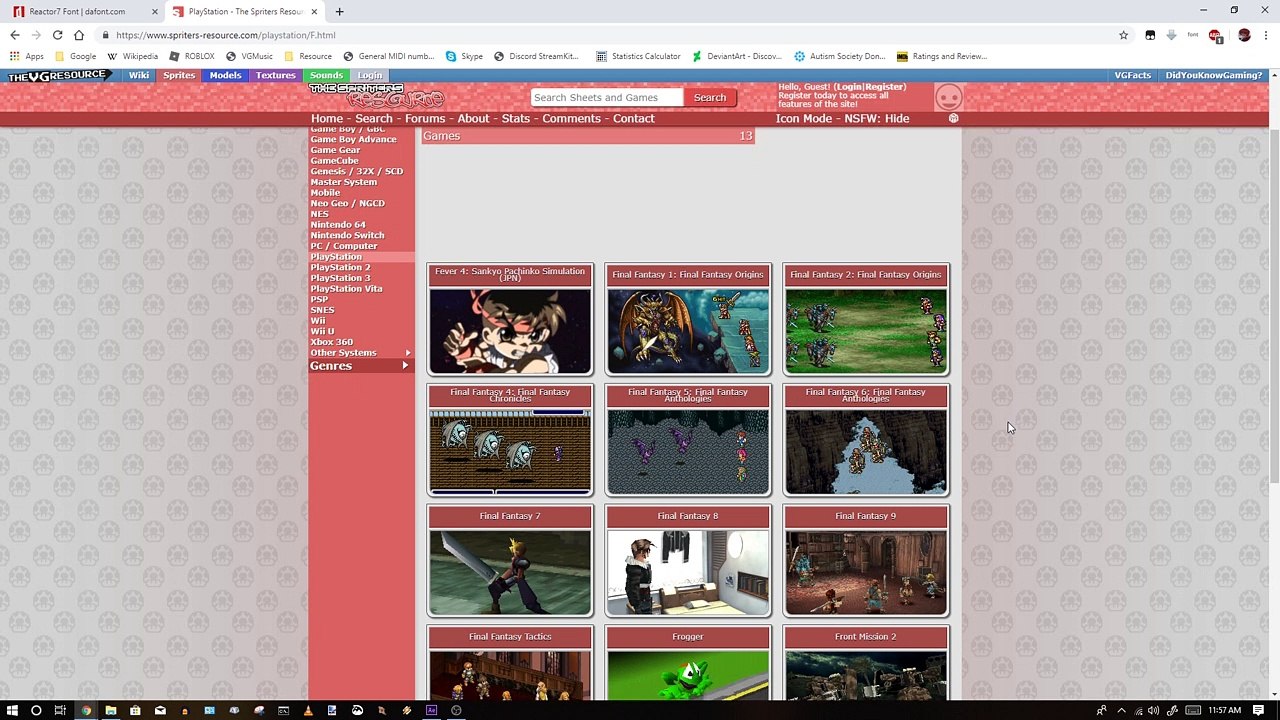1280x720 pixels.
Task: Open the Apps bookmarks grid icon
Action: click(x=15, y=56)
